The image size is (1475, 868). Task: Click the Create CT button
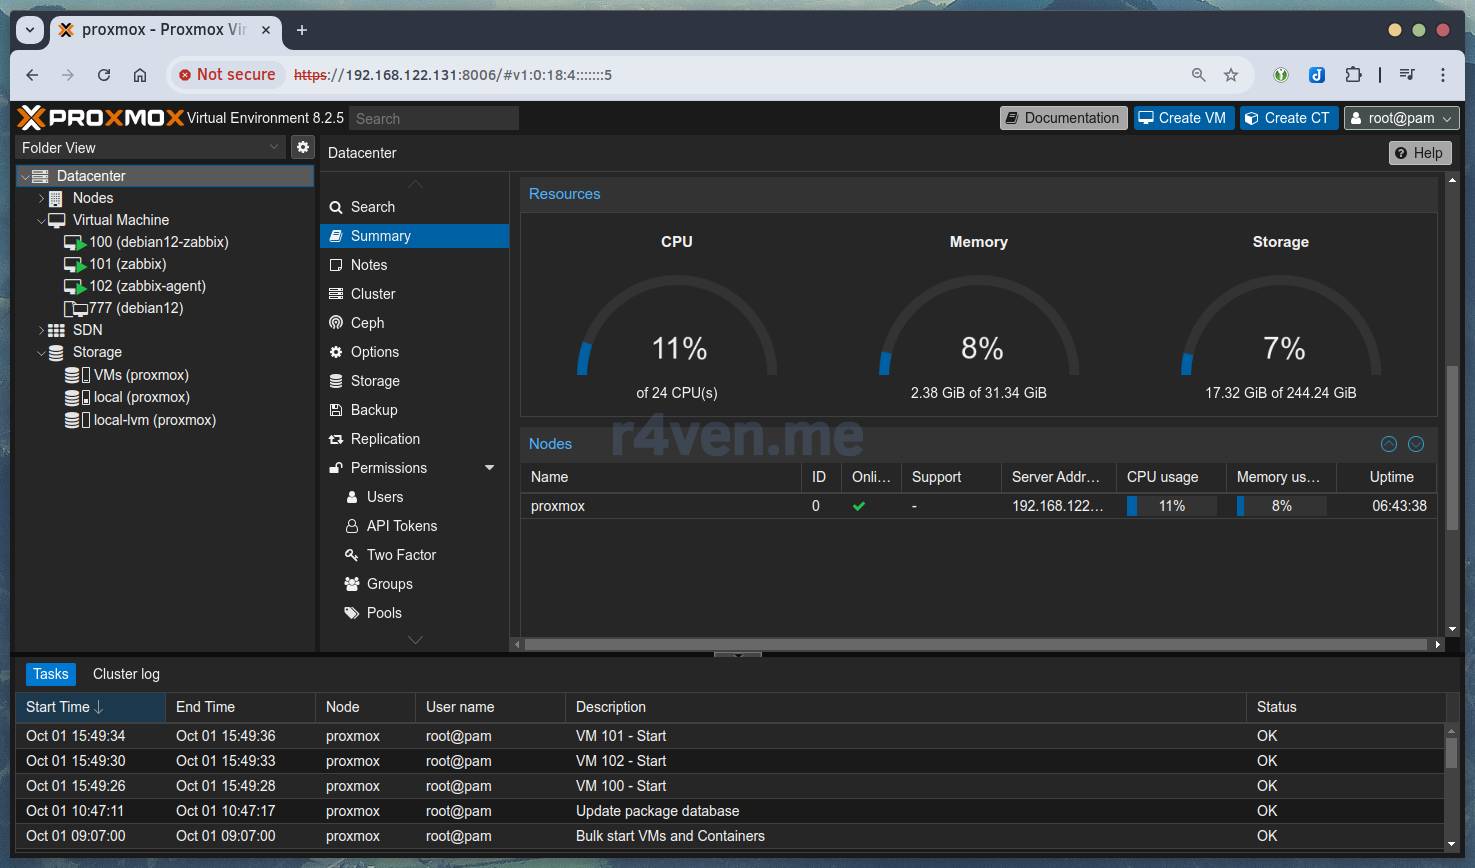tap(1288, 118)
